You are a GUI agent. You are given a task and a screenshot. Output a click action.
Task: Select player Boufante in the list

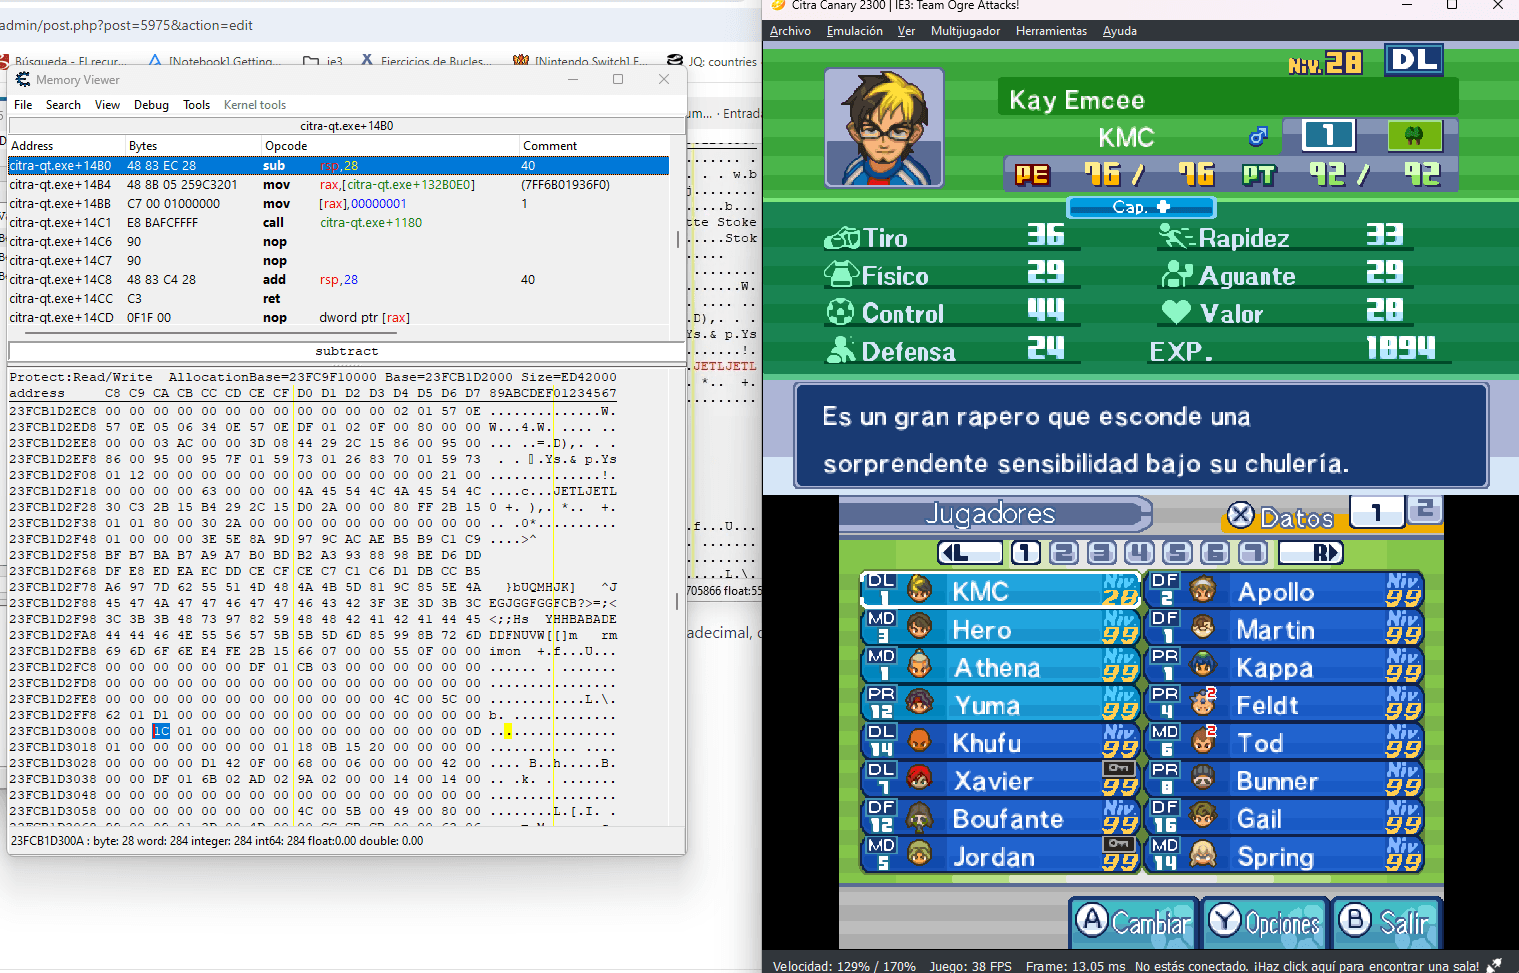click(1001, 818)
